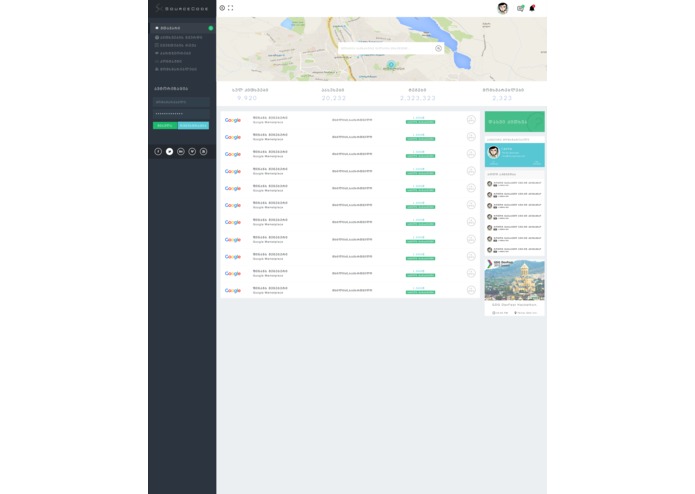
Task: Focus the password field in sidebar login form
Action: [x=181, y=114]
